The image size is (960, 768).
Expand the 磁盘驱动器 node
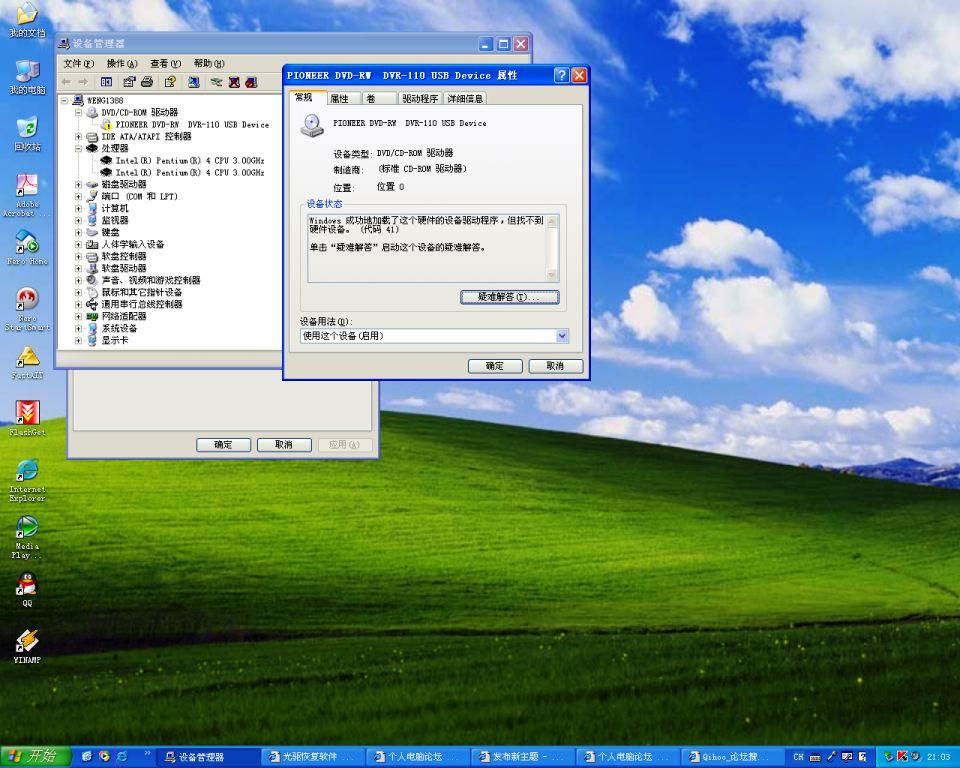pyautogui.click(x=78, y=184)
